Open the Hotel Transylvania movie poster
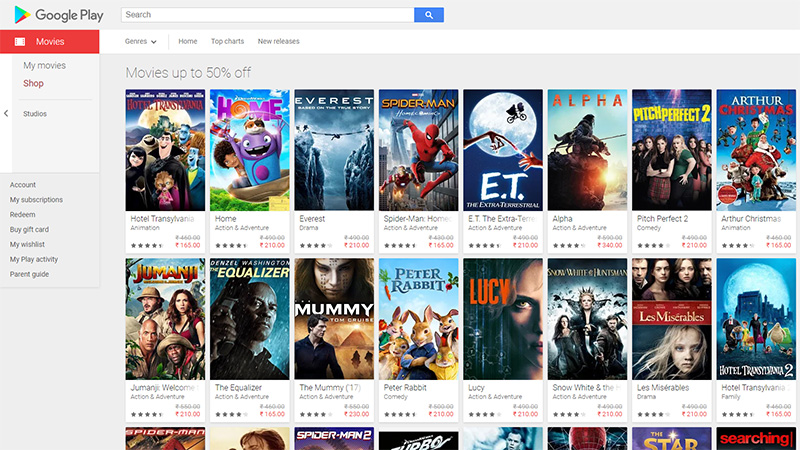 point(165,150)
